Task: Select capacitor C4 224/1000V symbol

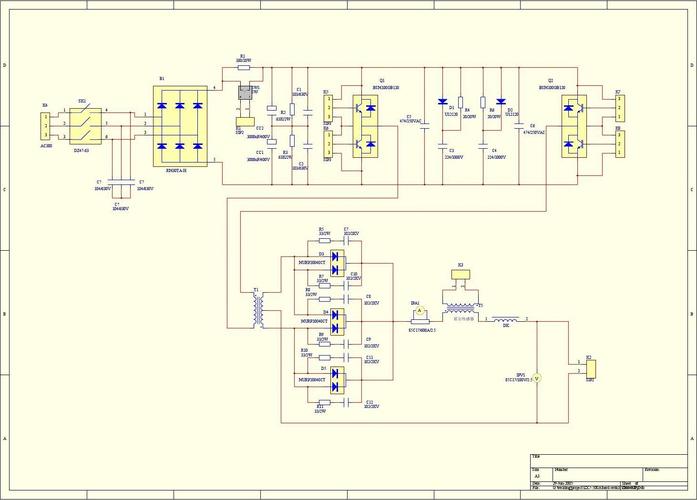Action: click(x=484, y=145)
